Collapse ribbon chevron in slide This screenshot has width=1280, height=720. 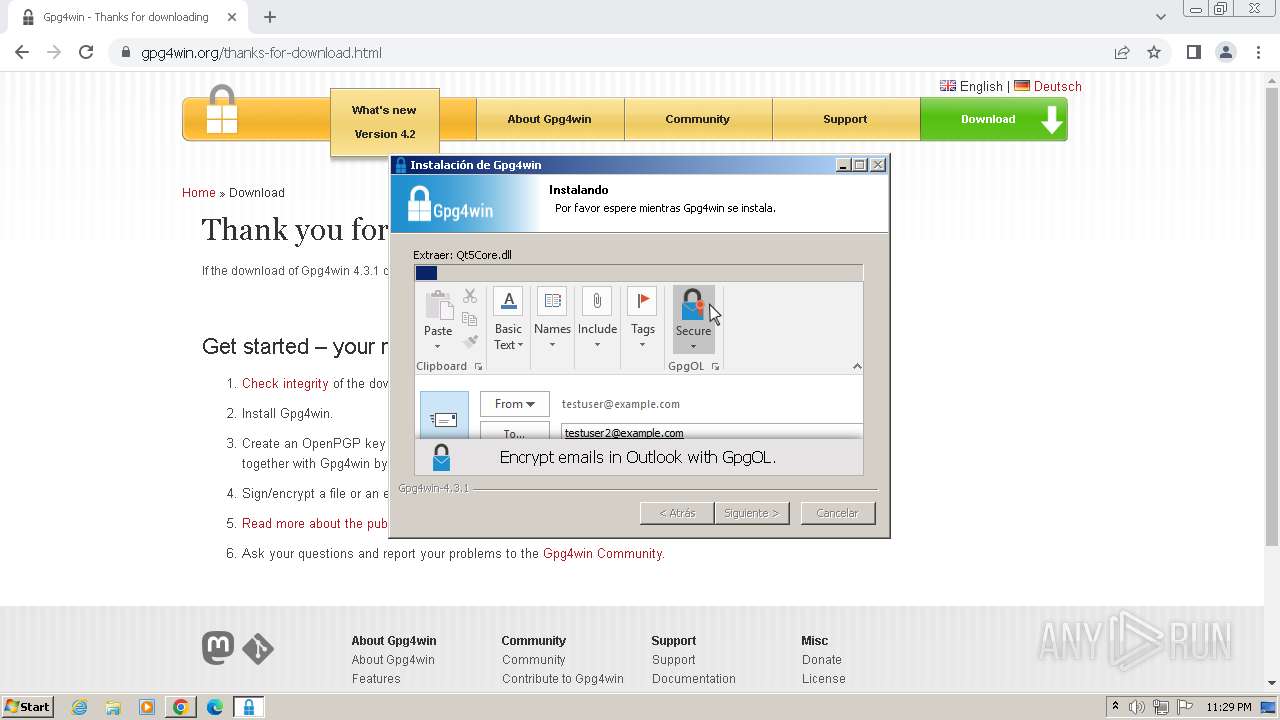tap(857, 367)
